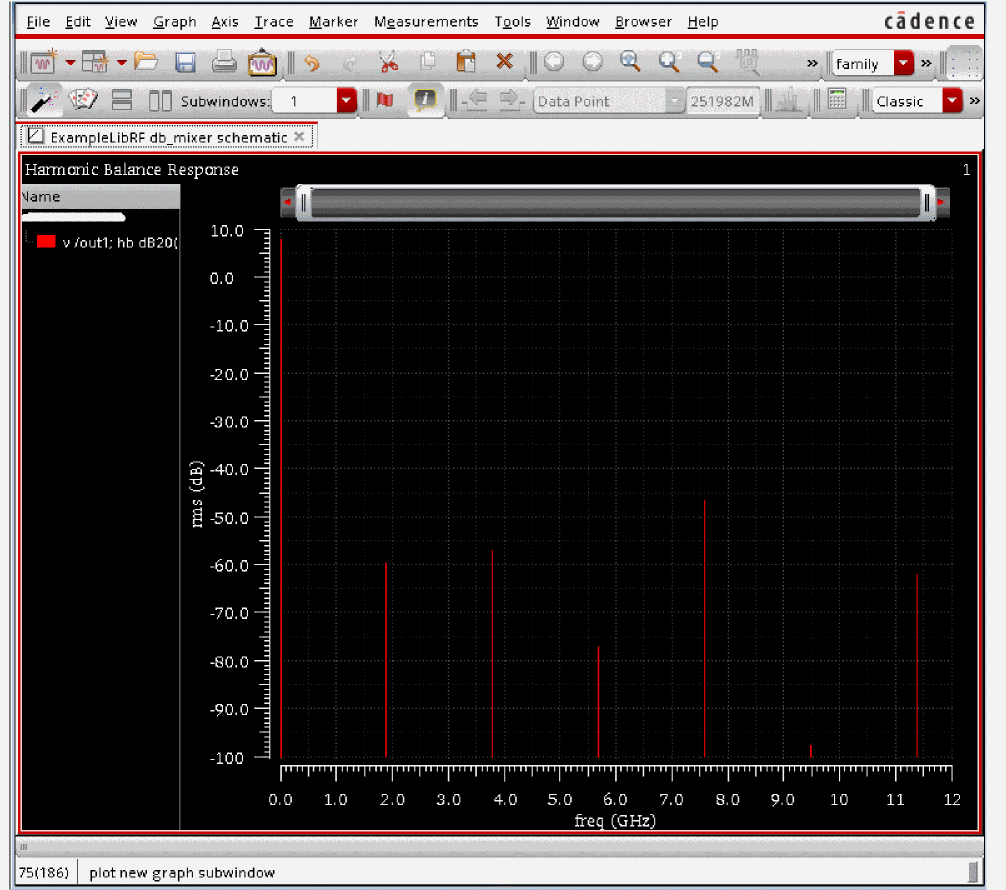This screenshot has width=1006, height=890.
Task: Click the red X delete icon
Action: point(504,63)
